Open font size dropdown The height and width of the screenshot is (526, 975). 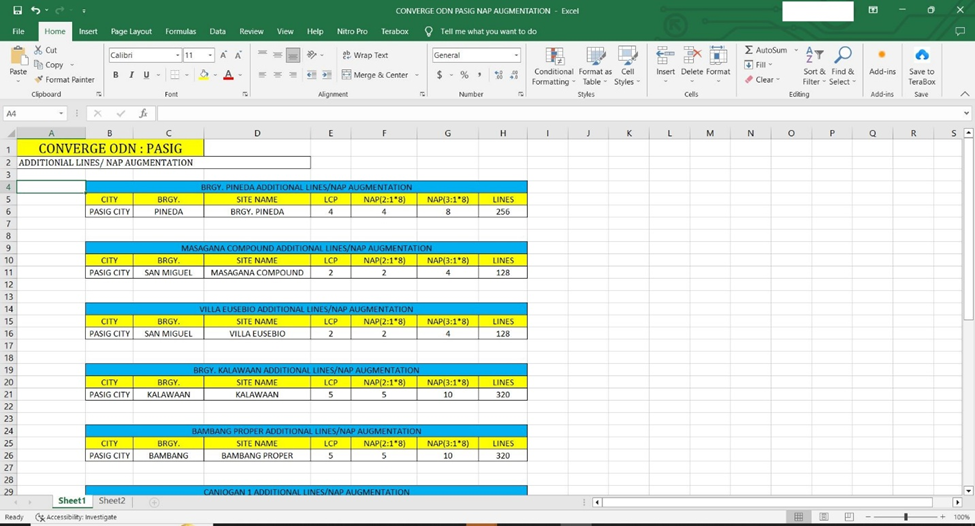tap(210, 55)
